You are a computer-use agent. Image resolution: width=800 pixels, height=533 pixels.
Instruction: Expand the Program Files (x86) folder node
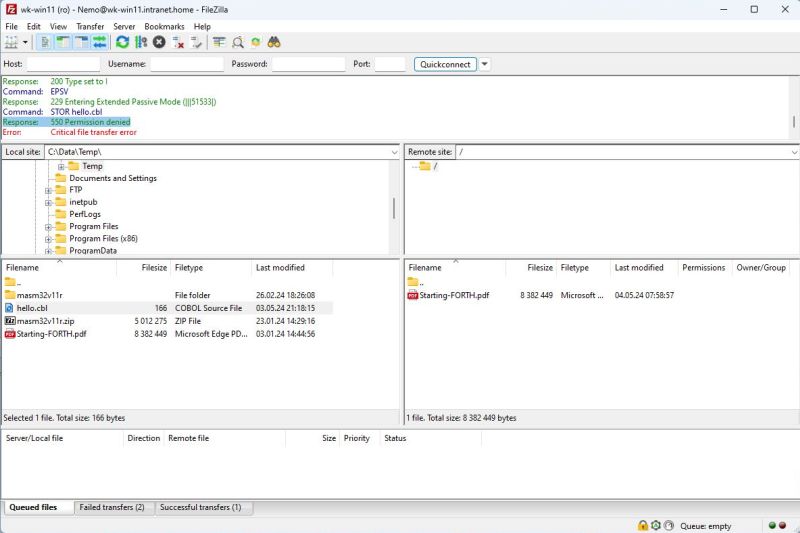coord(48,239)
